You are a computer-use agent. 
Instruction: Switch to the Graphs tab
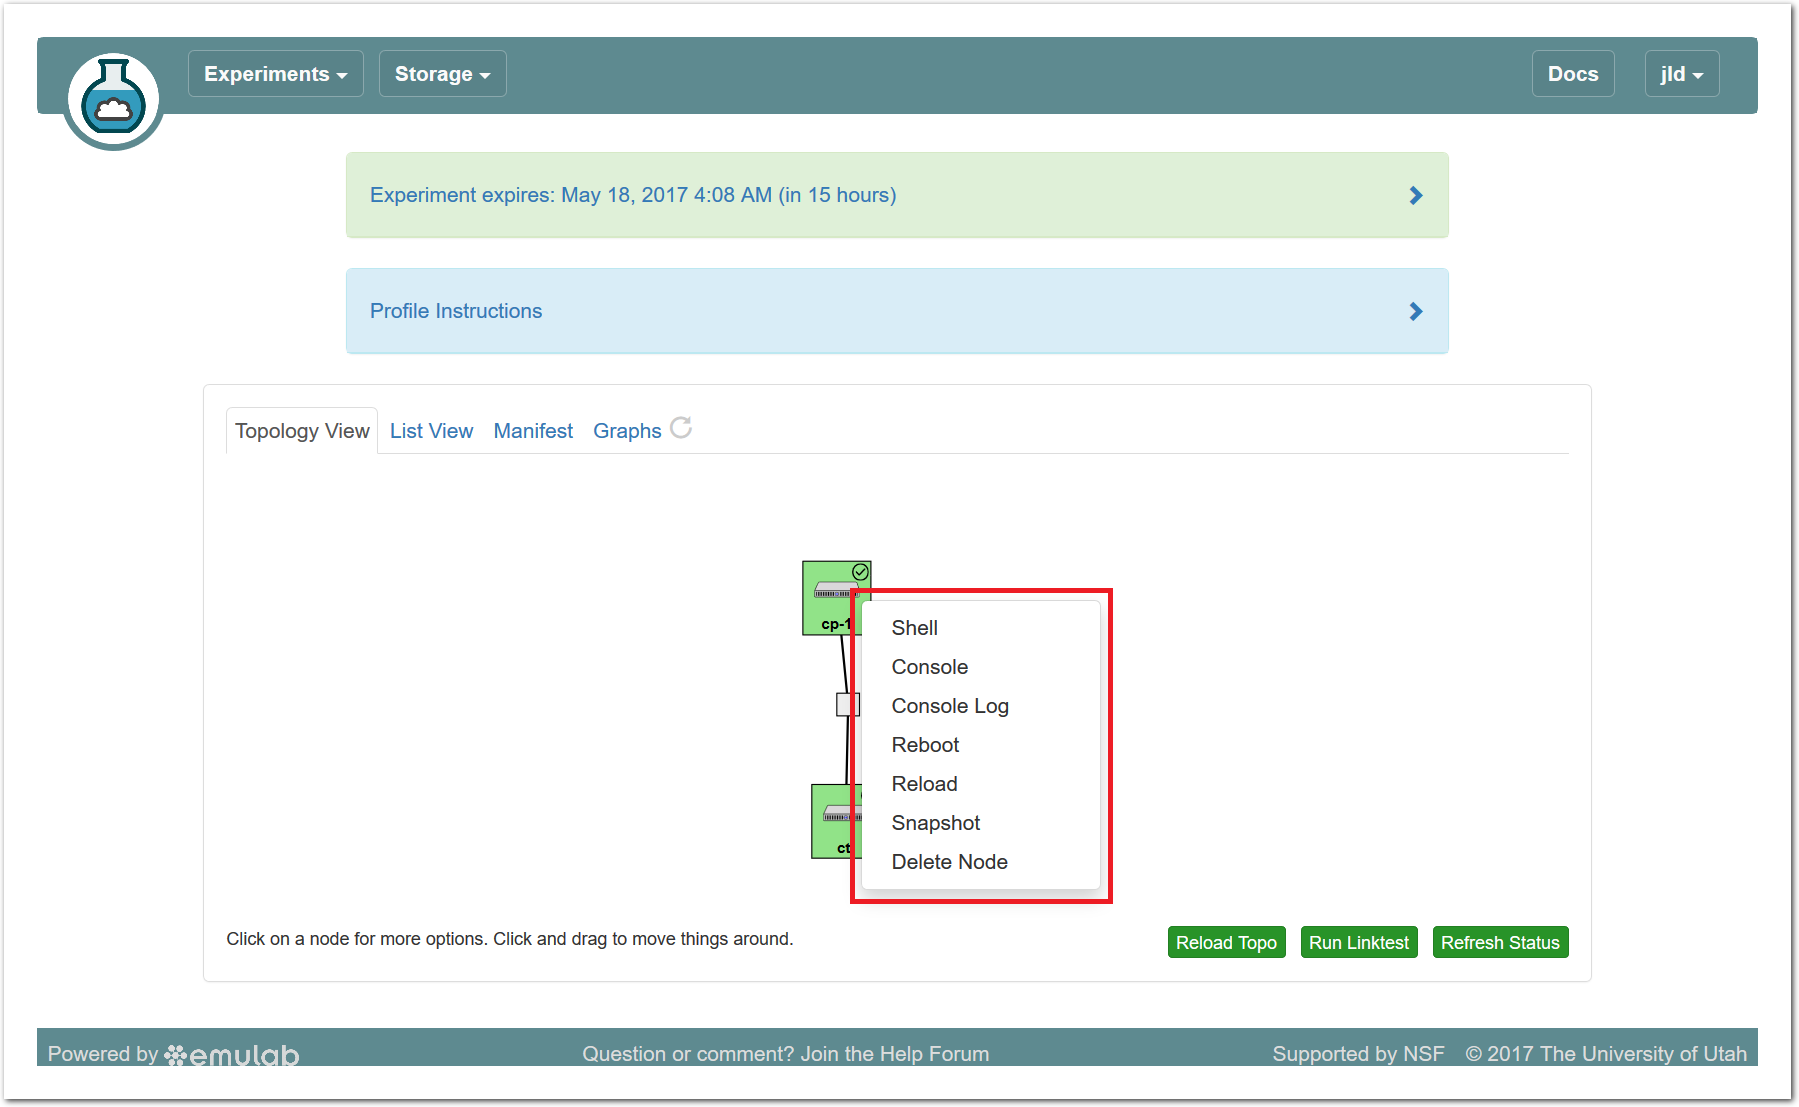point(627,431)
